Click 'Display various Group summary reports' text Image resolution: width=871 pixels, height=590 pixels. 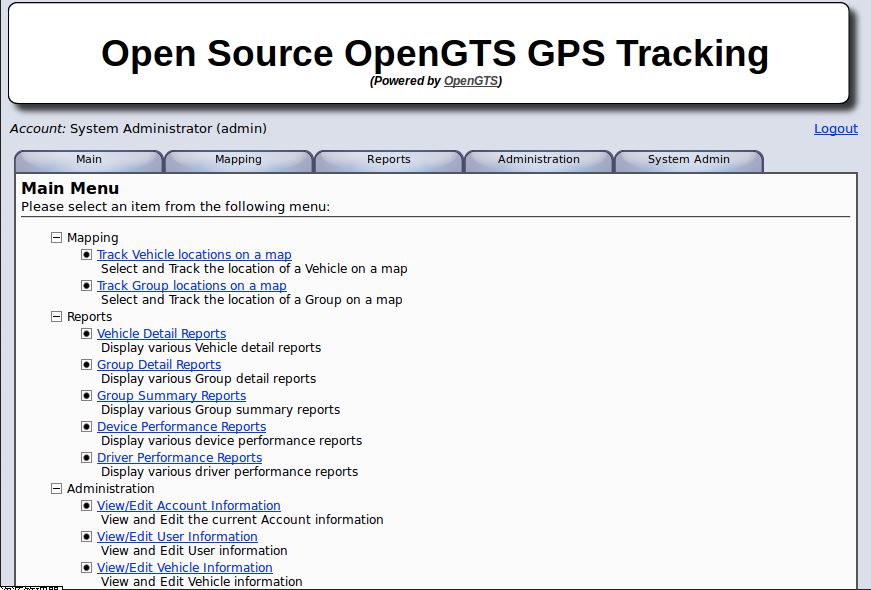(x=221, y=410)
